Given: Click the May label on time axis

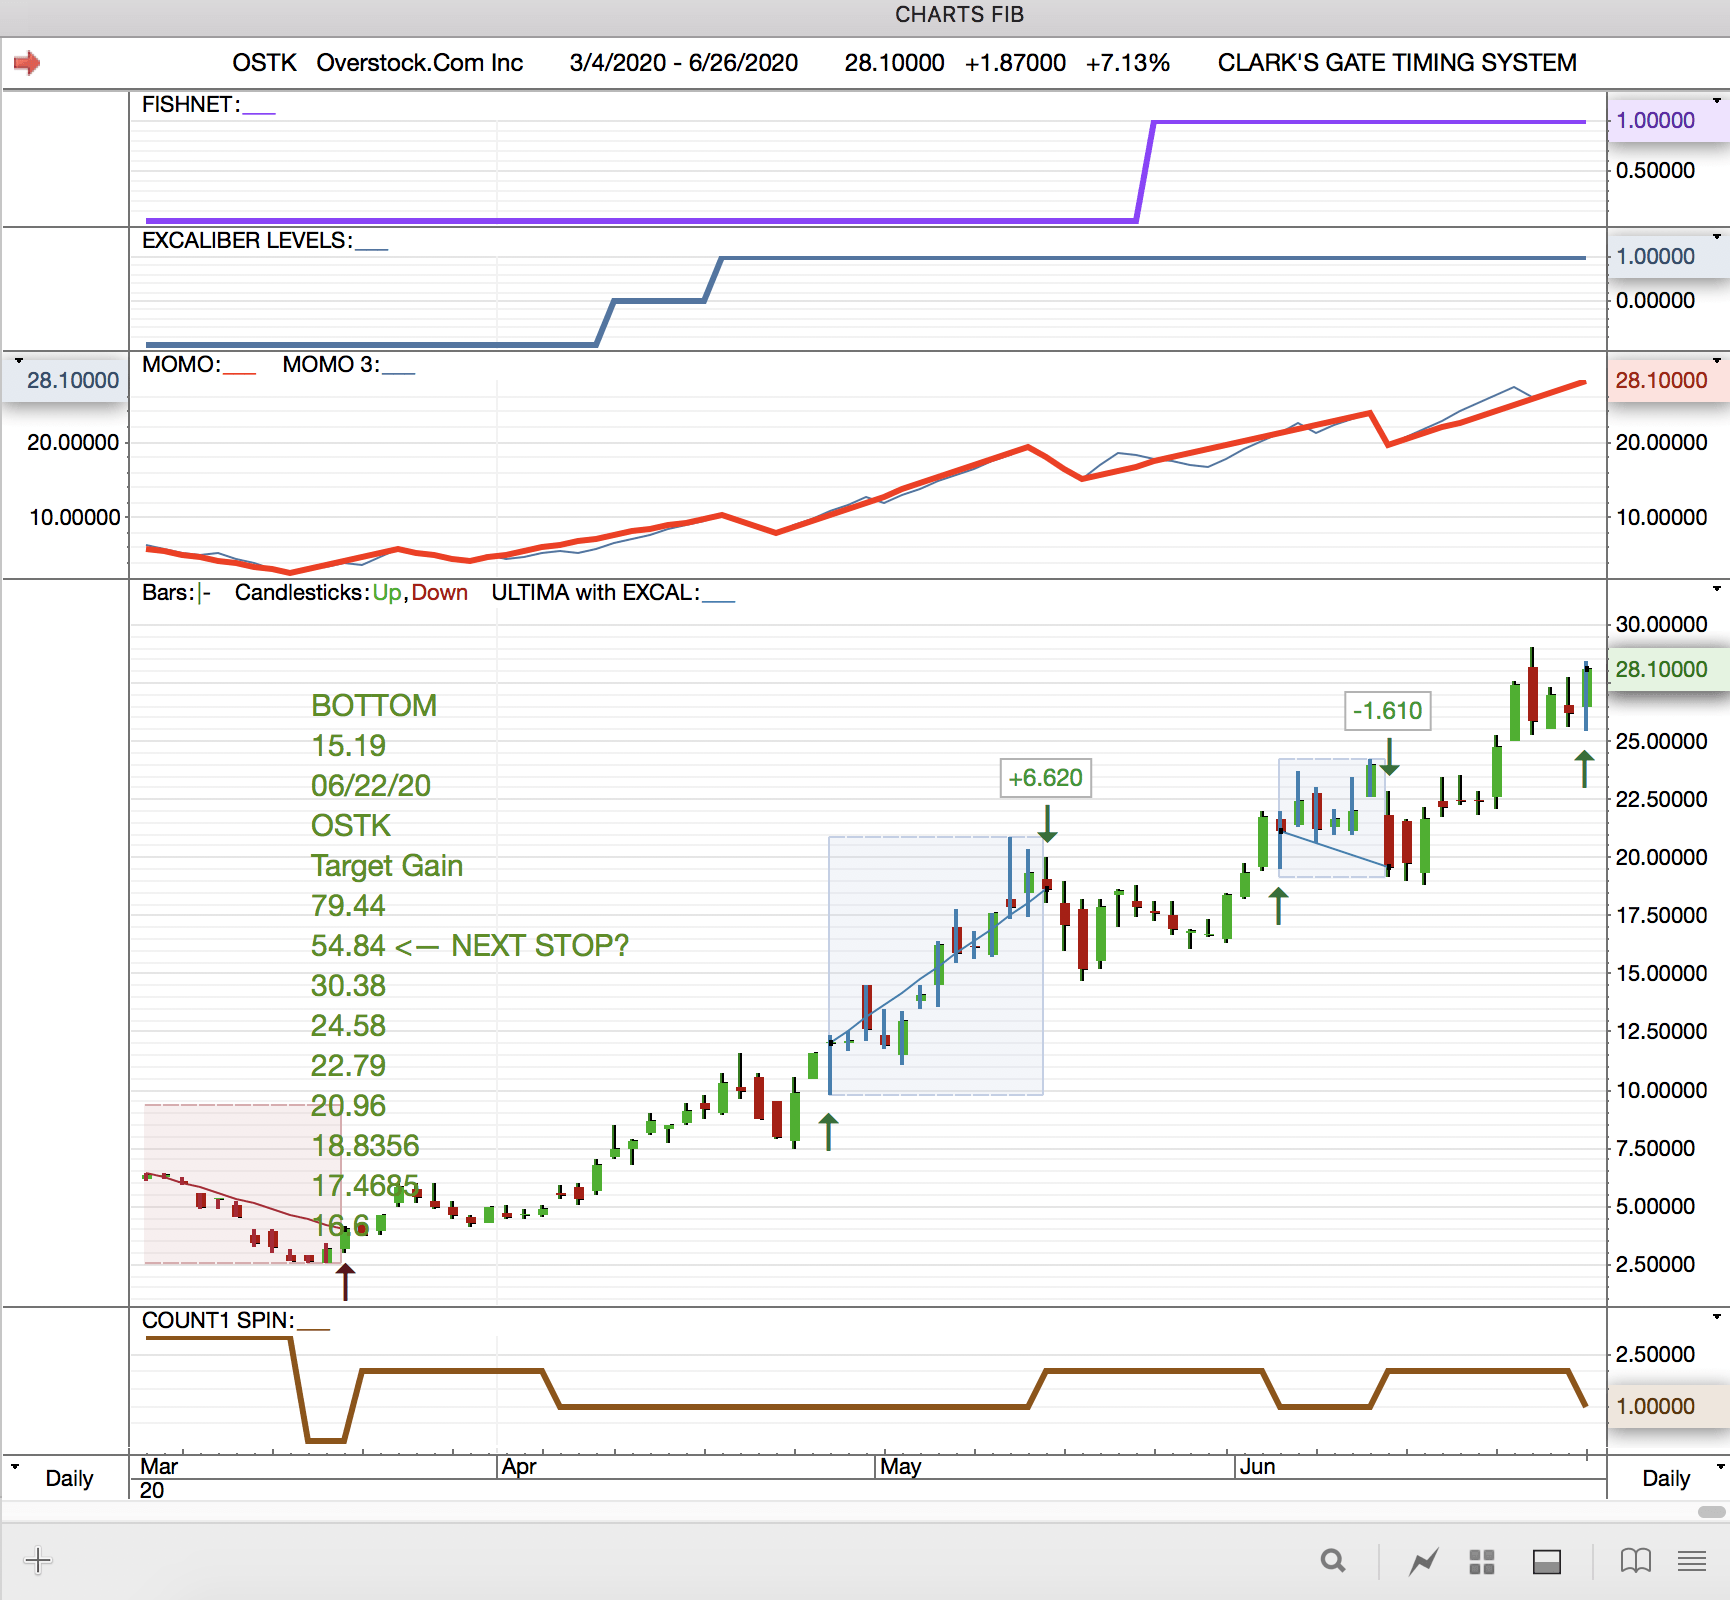Looking at the screenshot, I should coord(901,1467).
